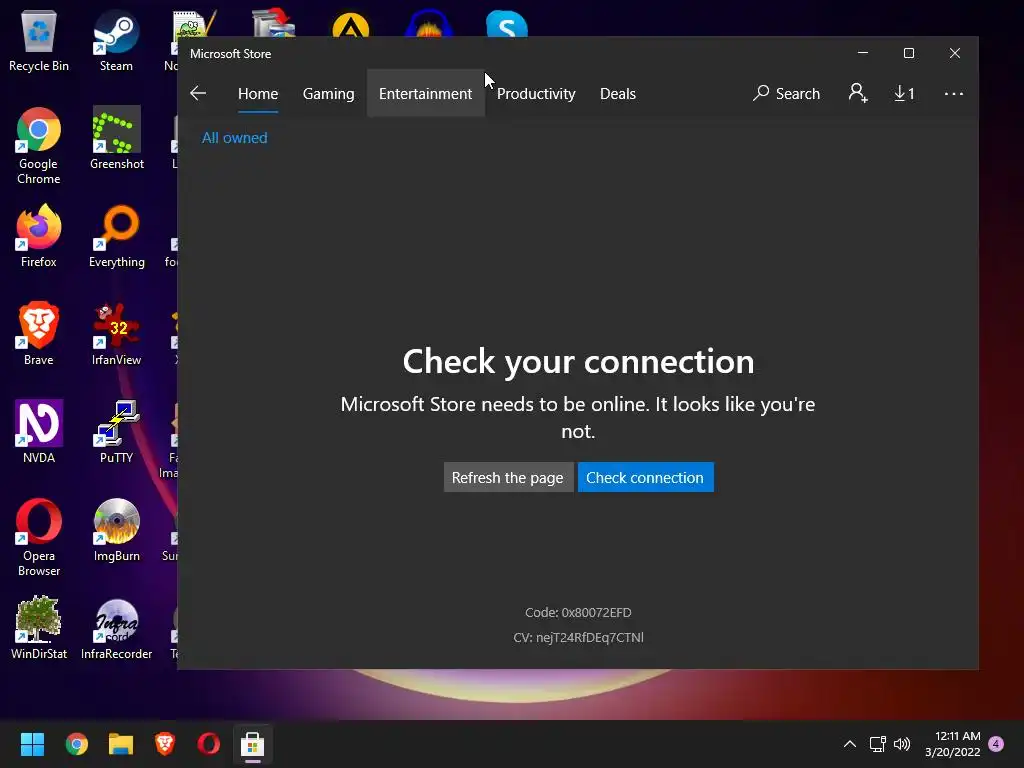Select the ImgBurn desktop shortcut
The width and height of the screenshot is (1024, 768).
[x=116, y=530]
